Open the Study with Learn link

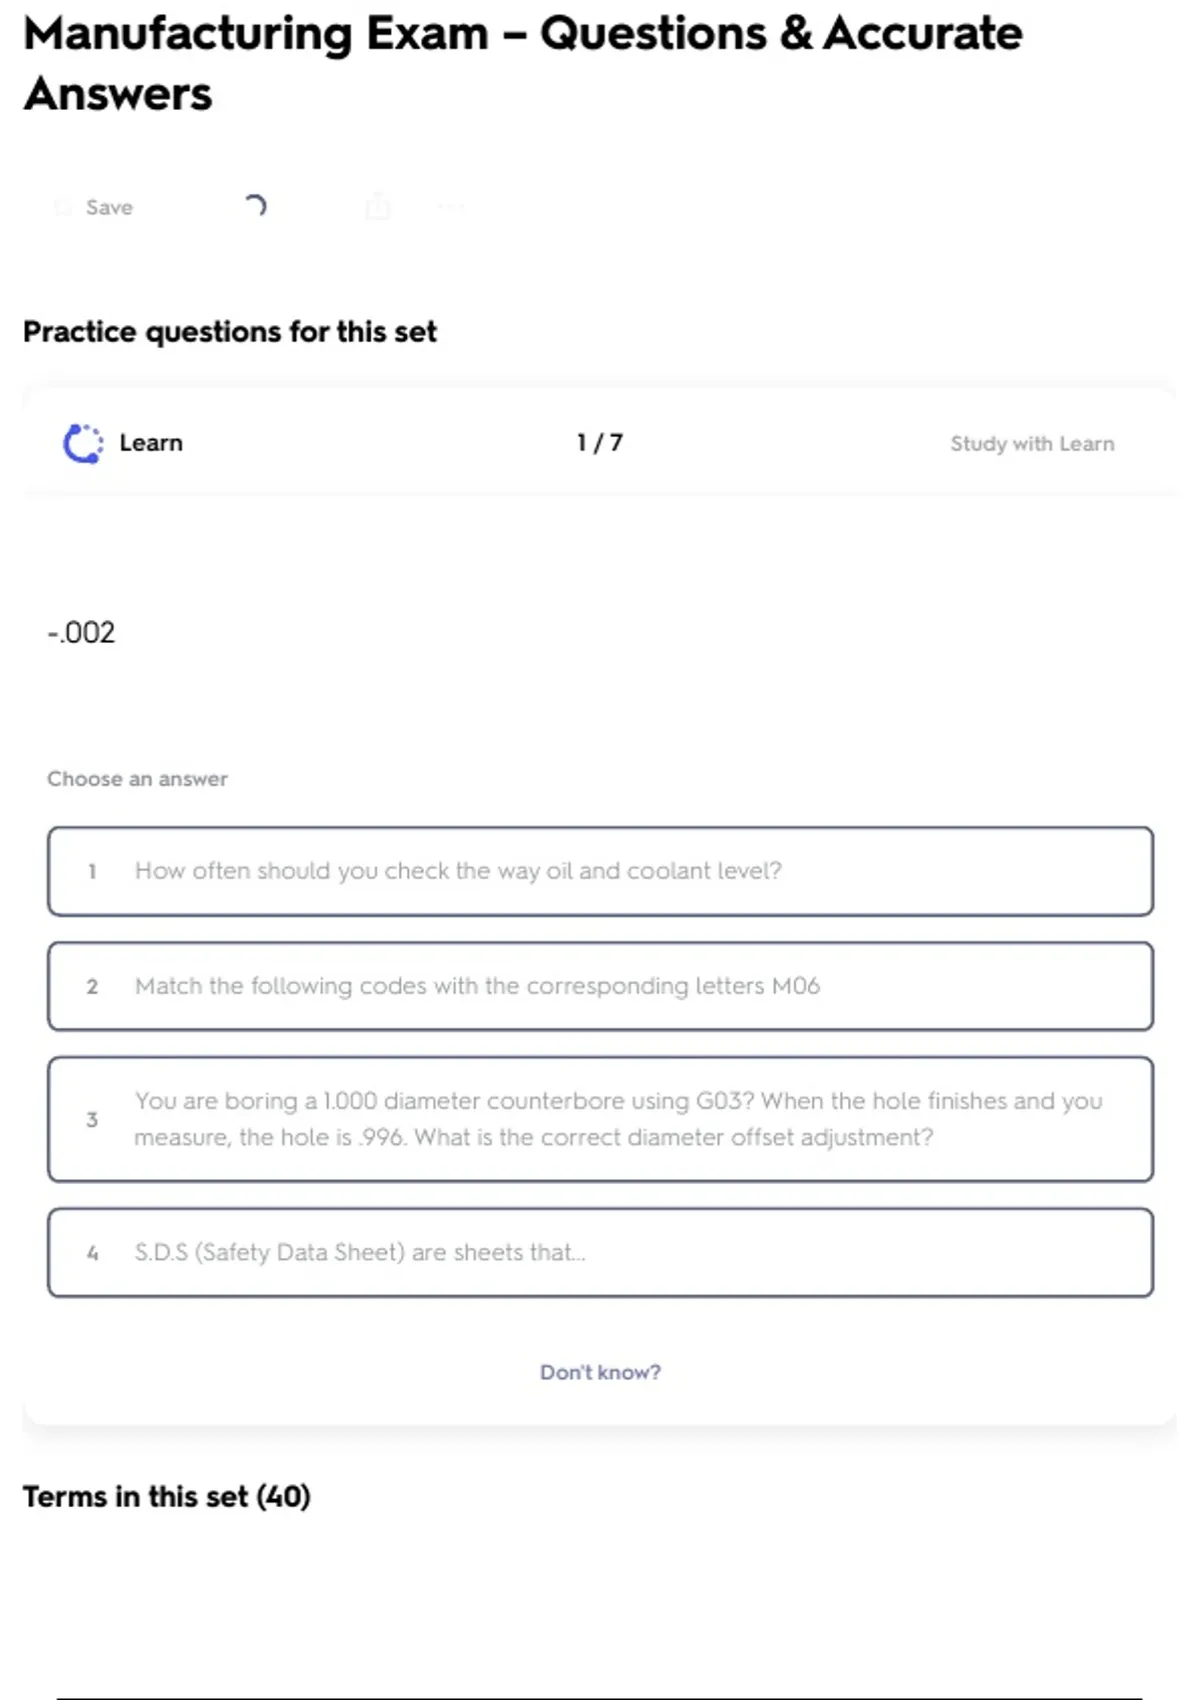pos(1031,444)
